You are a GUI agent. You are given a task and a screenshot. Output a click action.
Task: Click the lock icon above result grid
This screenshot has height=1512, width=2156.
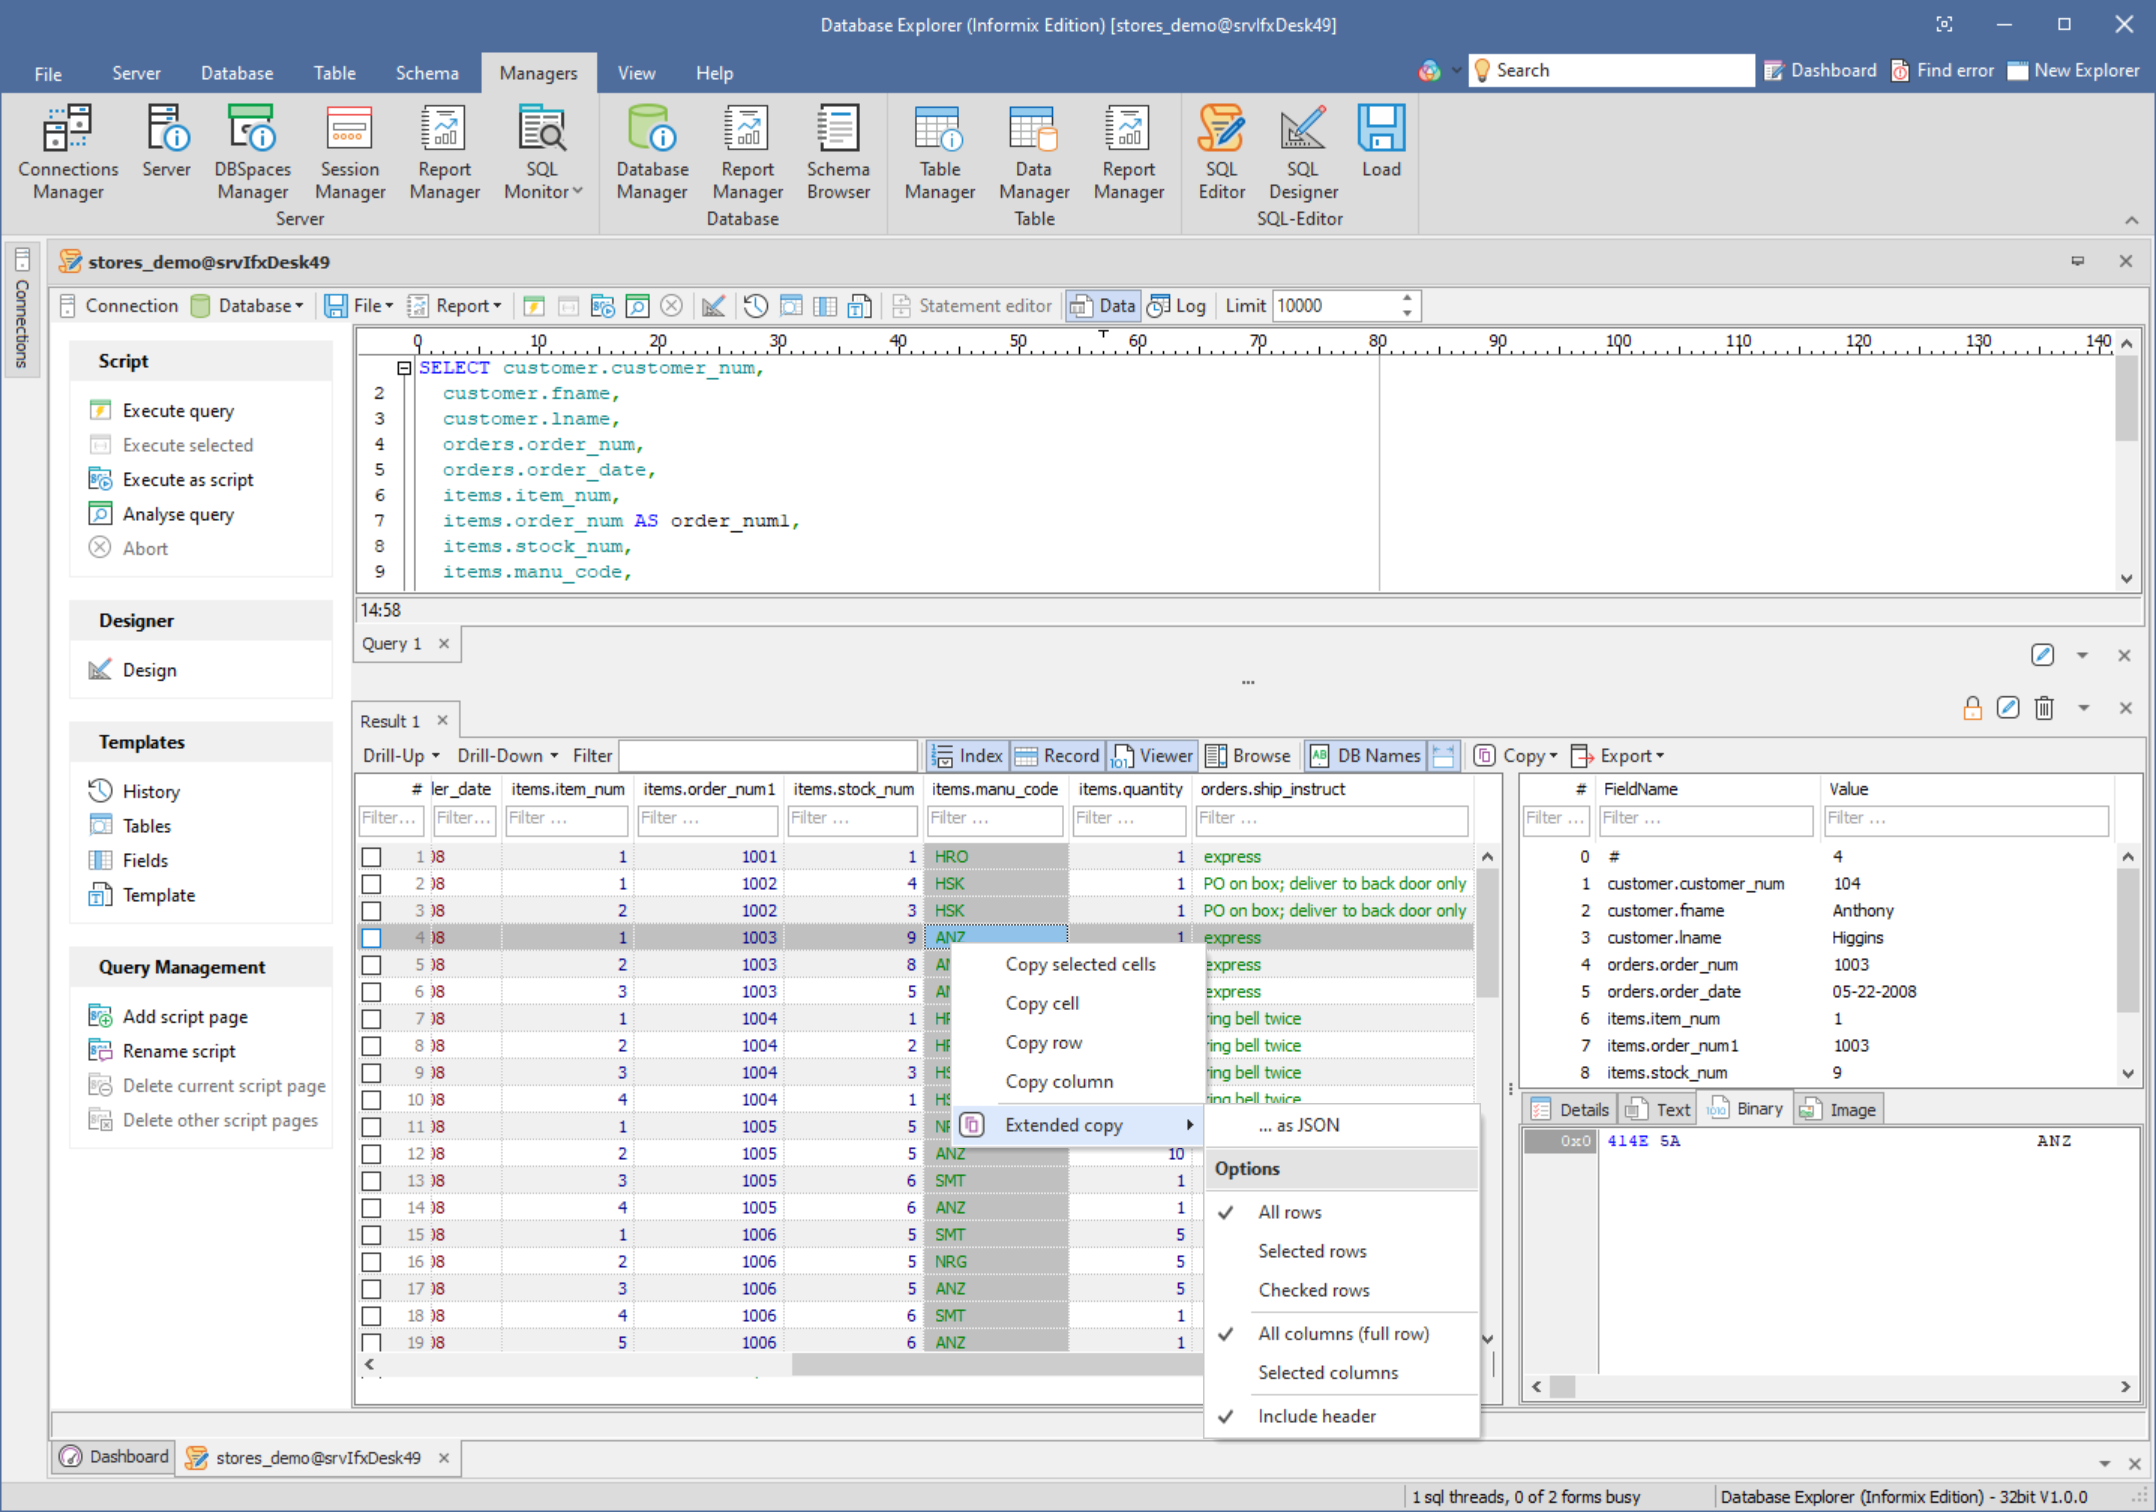(x=1972, y=708)
